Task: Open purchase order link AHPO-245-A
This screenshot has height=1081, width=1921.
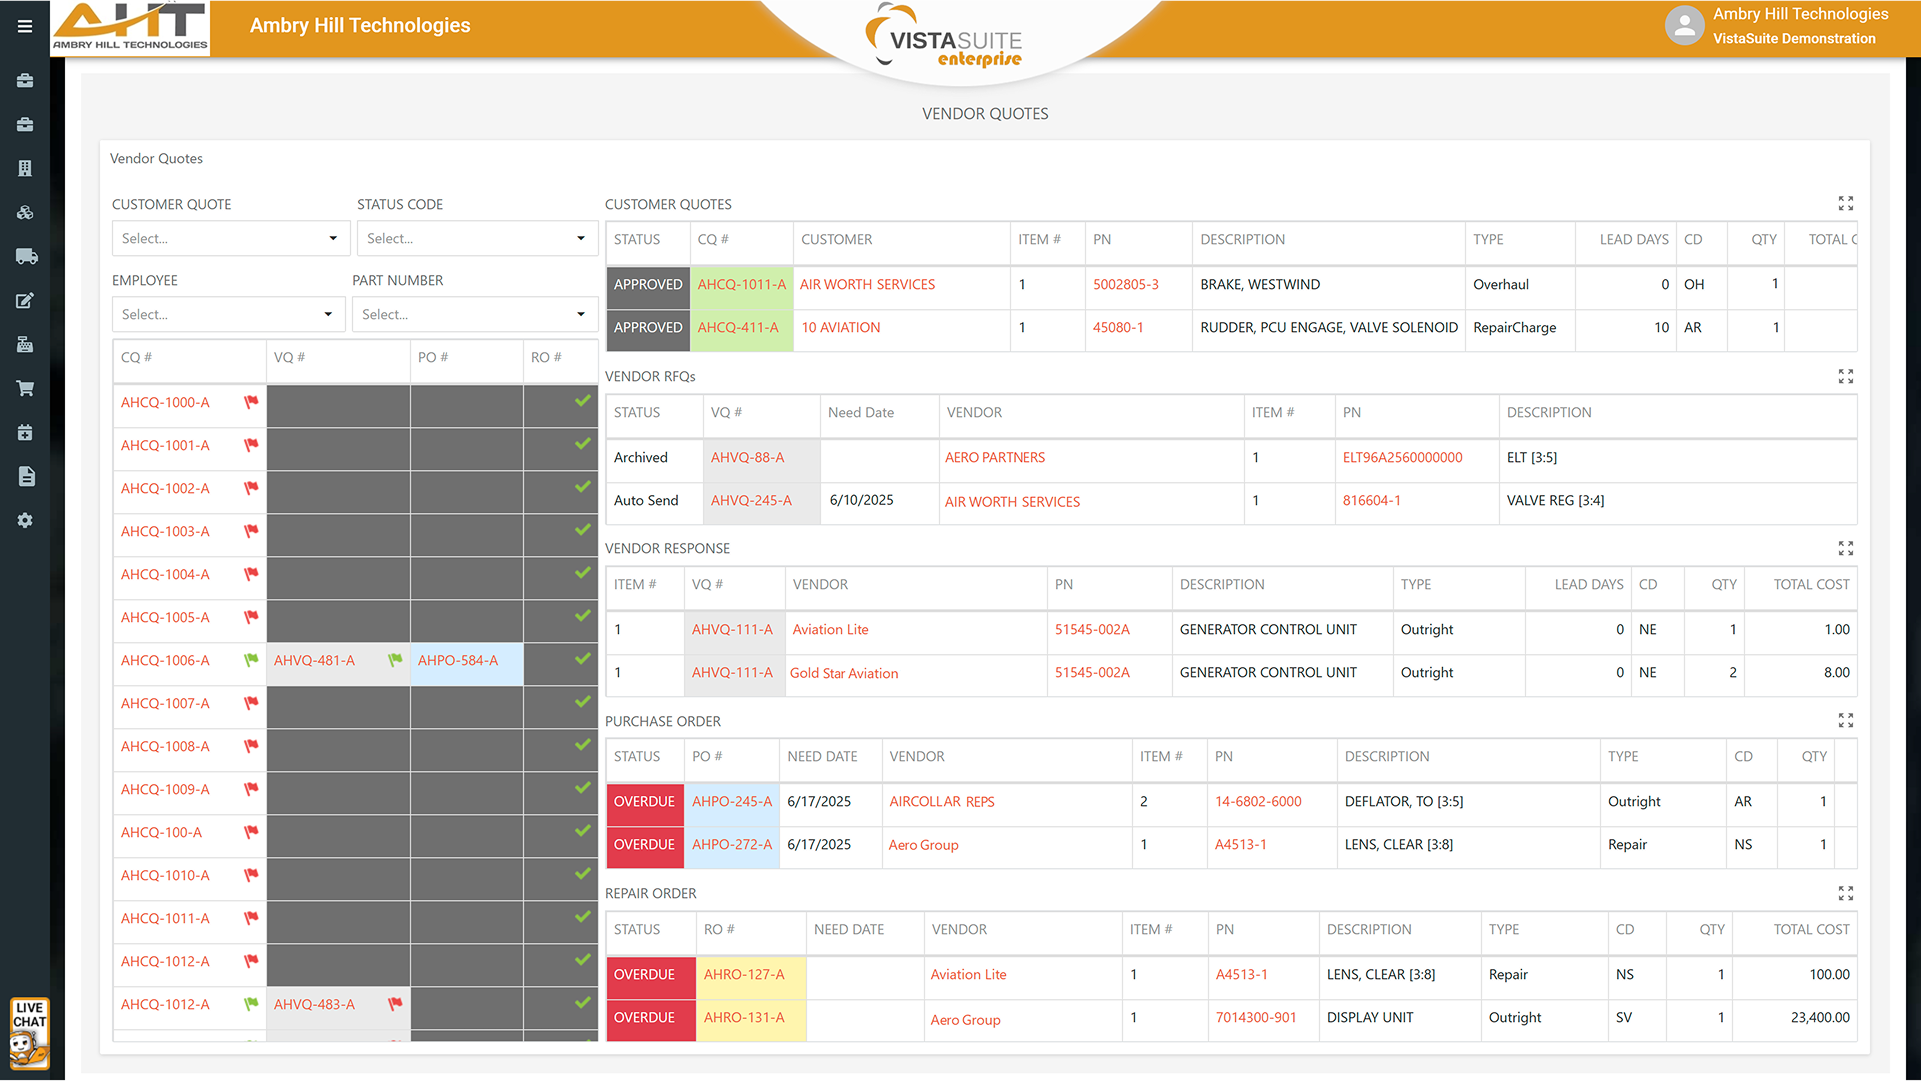Action: (731, 802)
